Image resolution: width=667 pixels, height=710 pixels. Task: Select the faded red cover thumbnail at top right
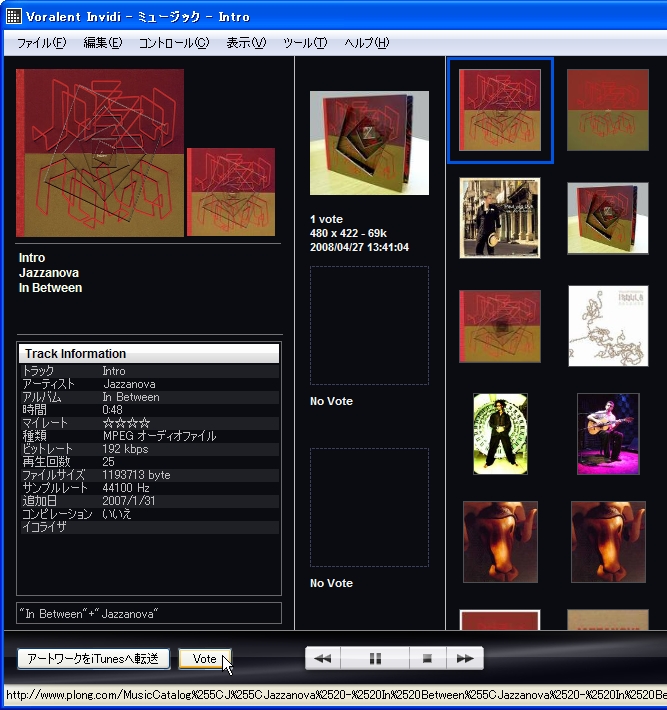tap(608, 110)
